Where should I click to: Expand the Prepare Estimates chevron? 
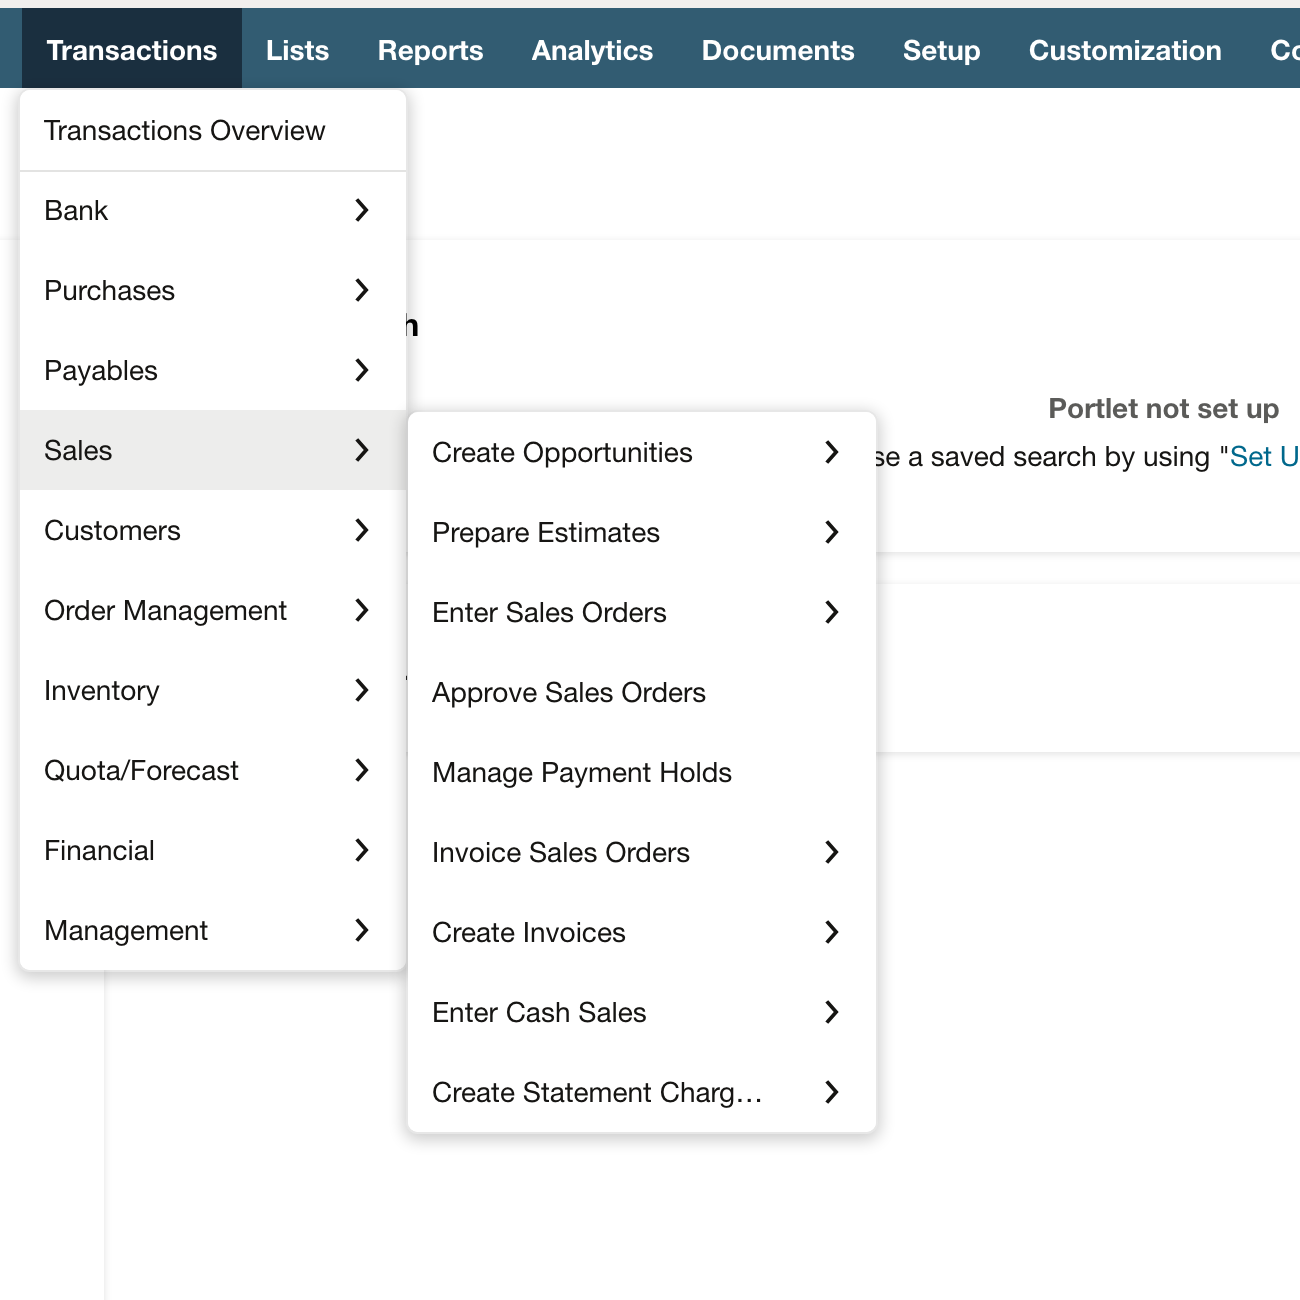click(831, 532)
